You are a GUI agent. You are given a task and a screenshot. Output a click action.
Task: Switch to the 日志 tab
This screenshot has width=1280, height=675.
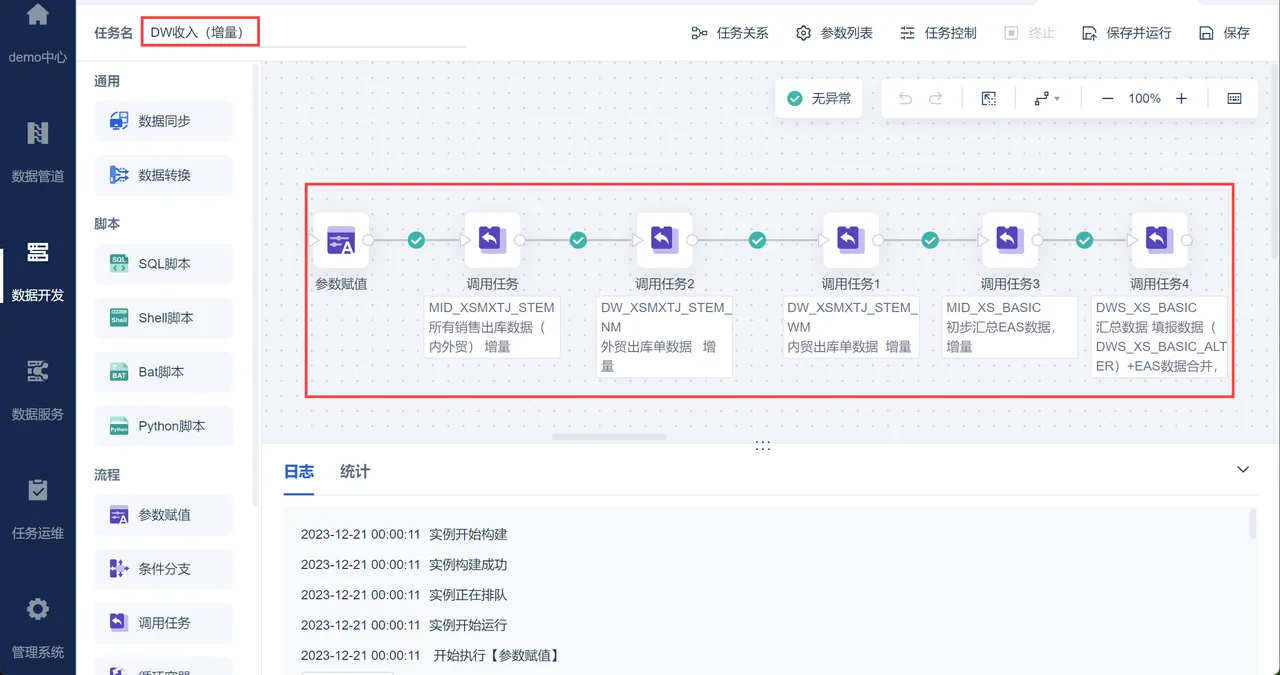[299, 472]
